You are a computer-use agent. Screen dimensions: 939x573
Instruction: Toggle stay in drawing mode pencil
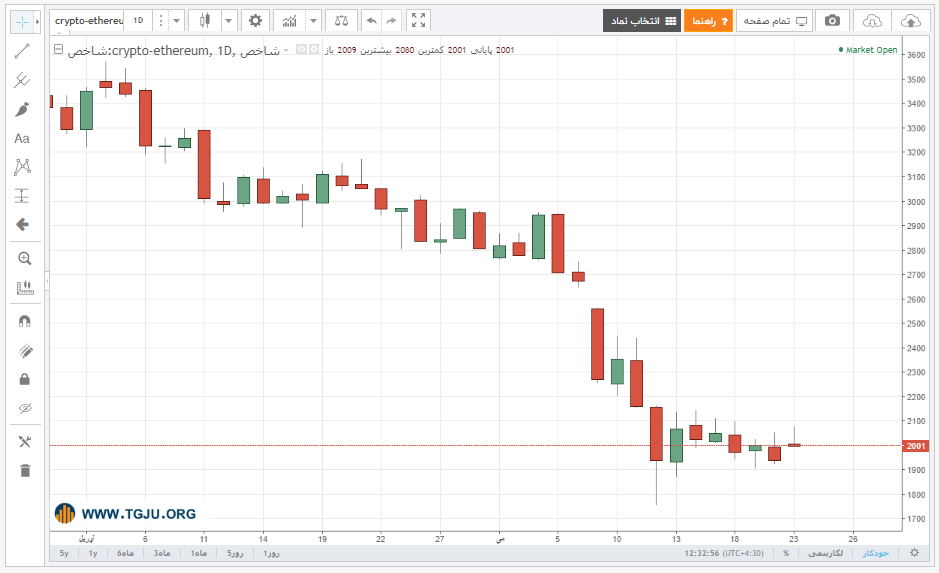(25, 350)
